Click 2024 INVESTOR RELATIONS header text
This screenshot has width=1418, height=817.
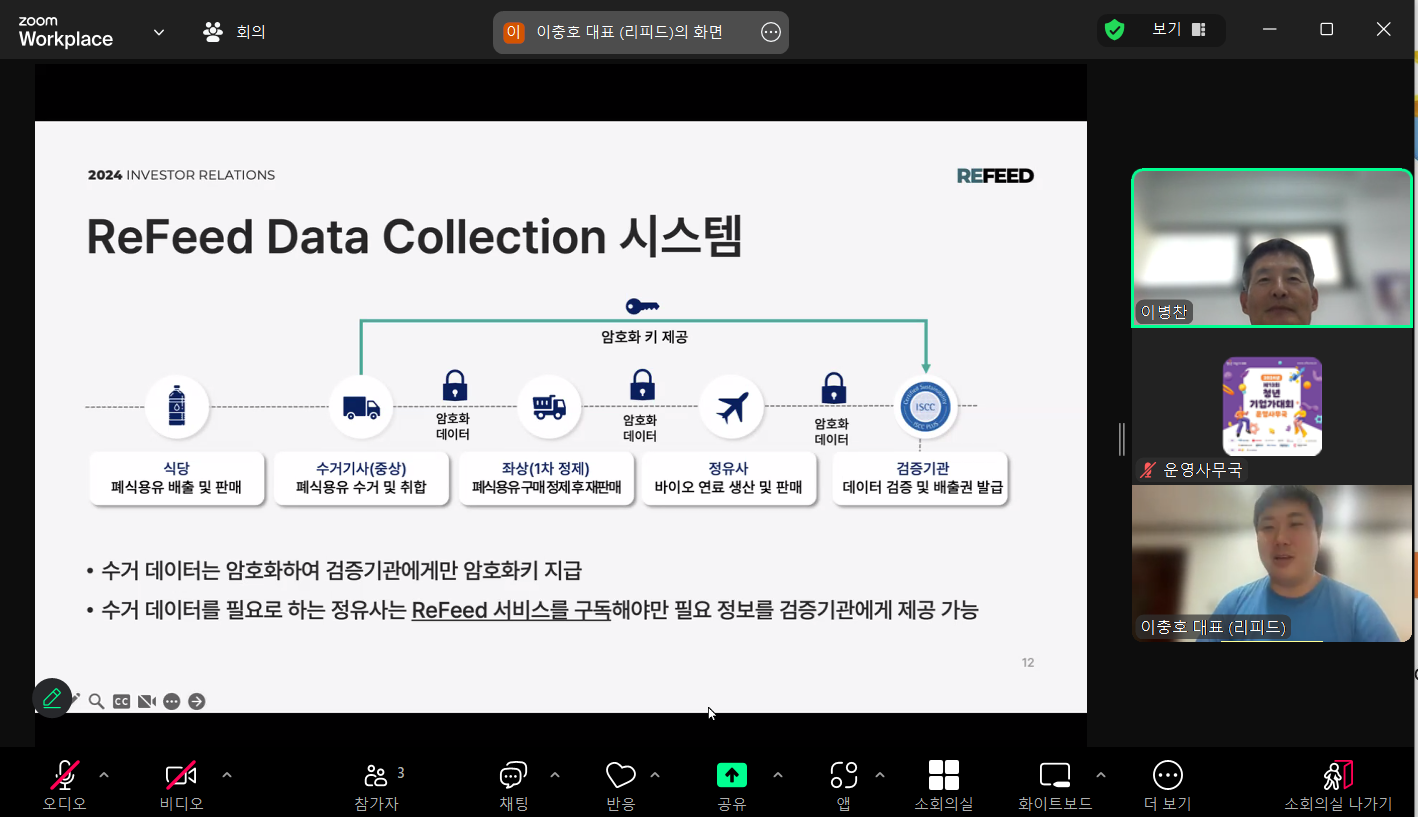click(181, 175)
